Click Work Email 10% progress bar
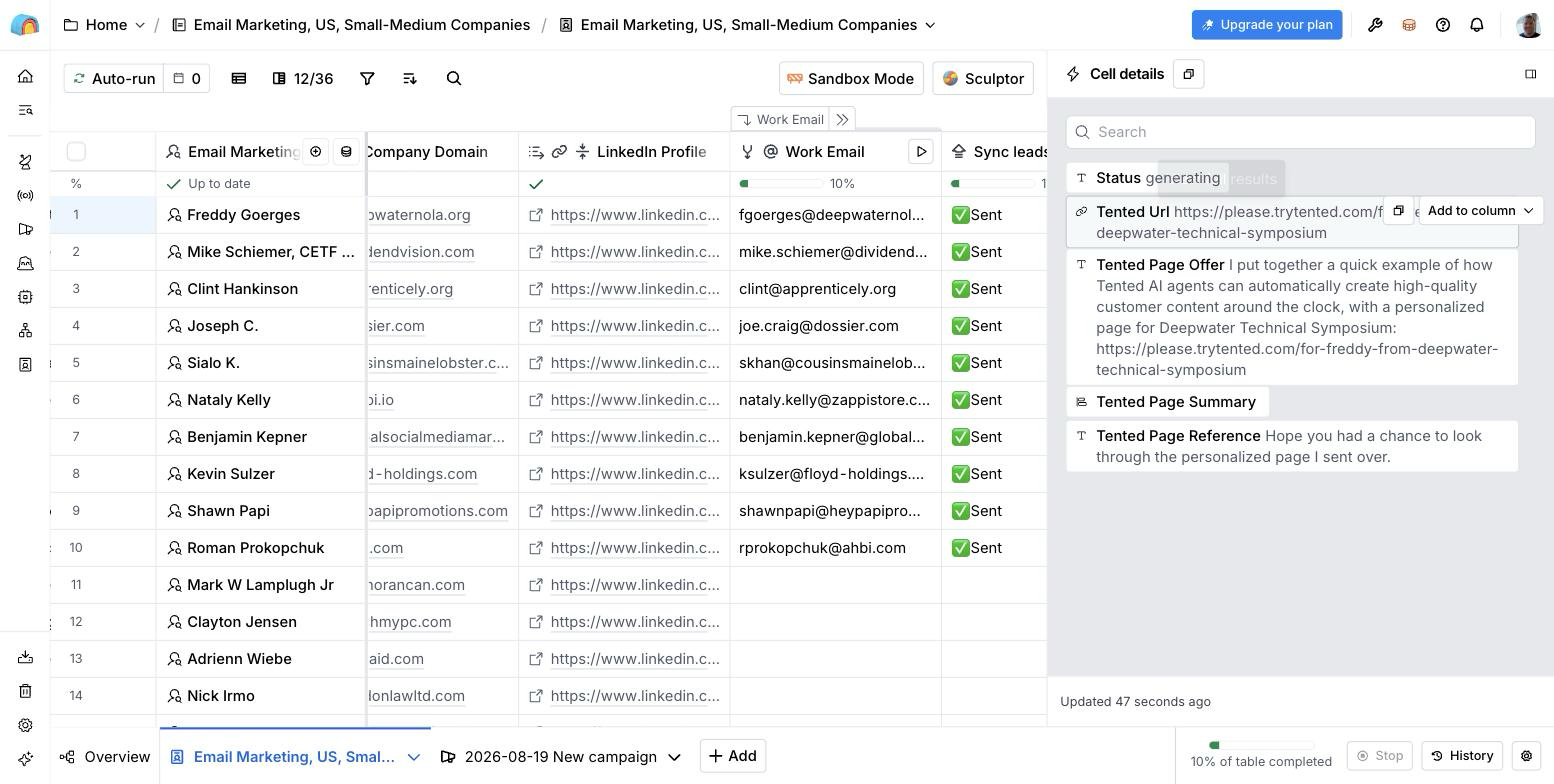Screen dimensions: 1554x784 [781, 184]
